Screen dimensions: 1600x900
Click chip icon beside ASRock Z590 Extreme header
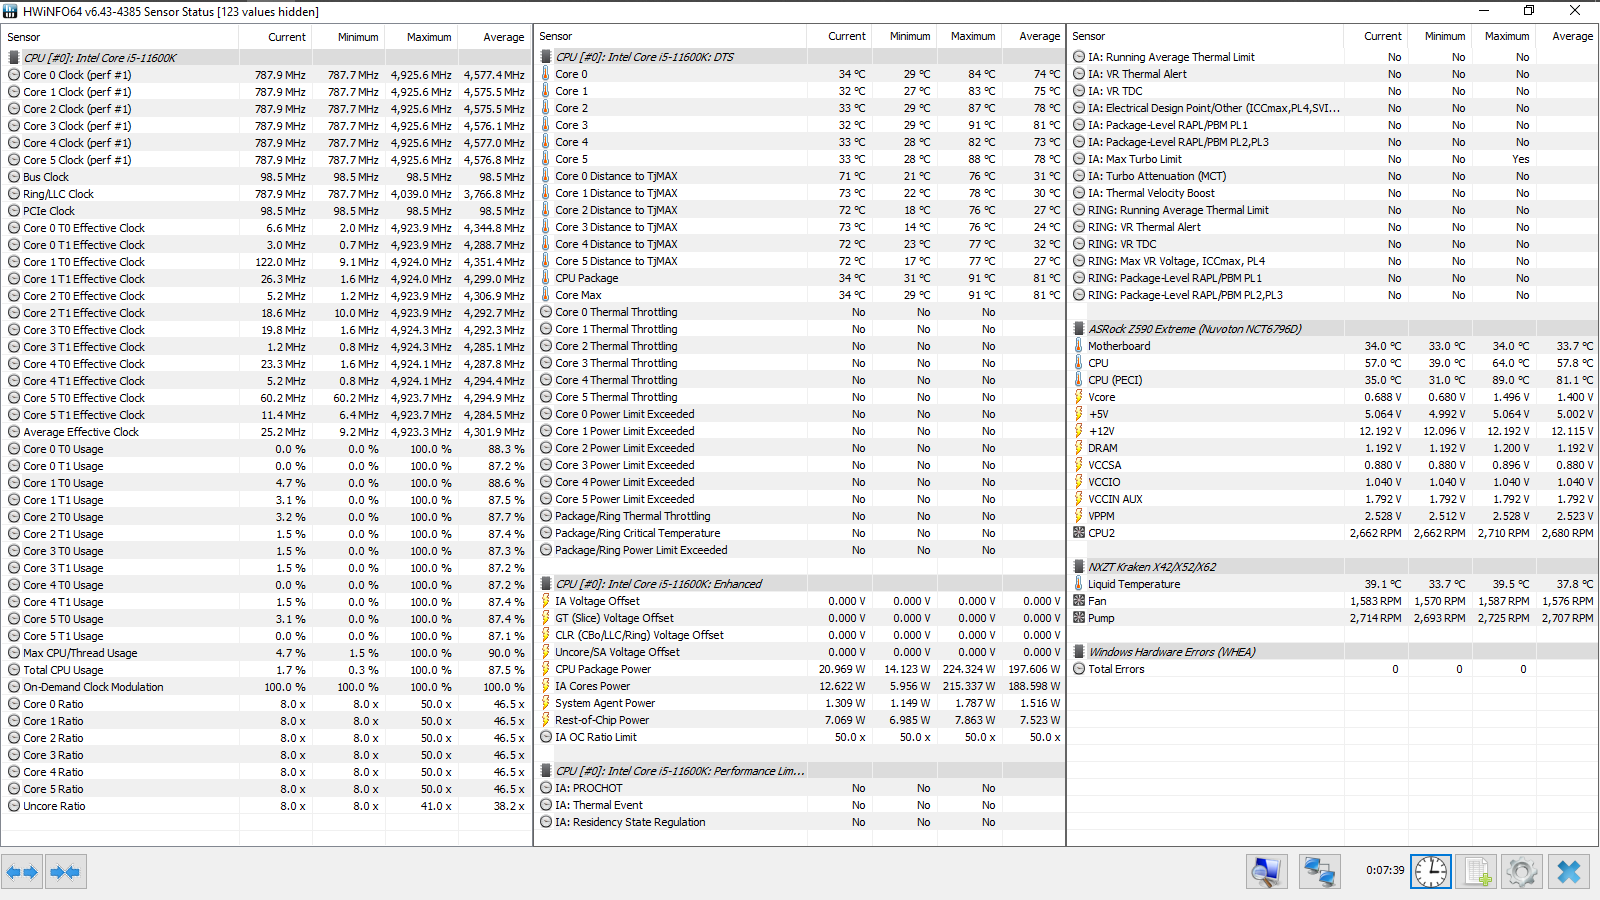click(1079, 329)
